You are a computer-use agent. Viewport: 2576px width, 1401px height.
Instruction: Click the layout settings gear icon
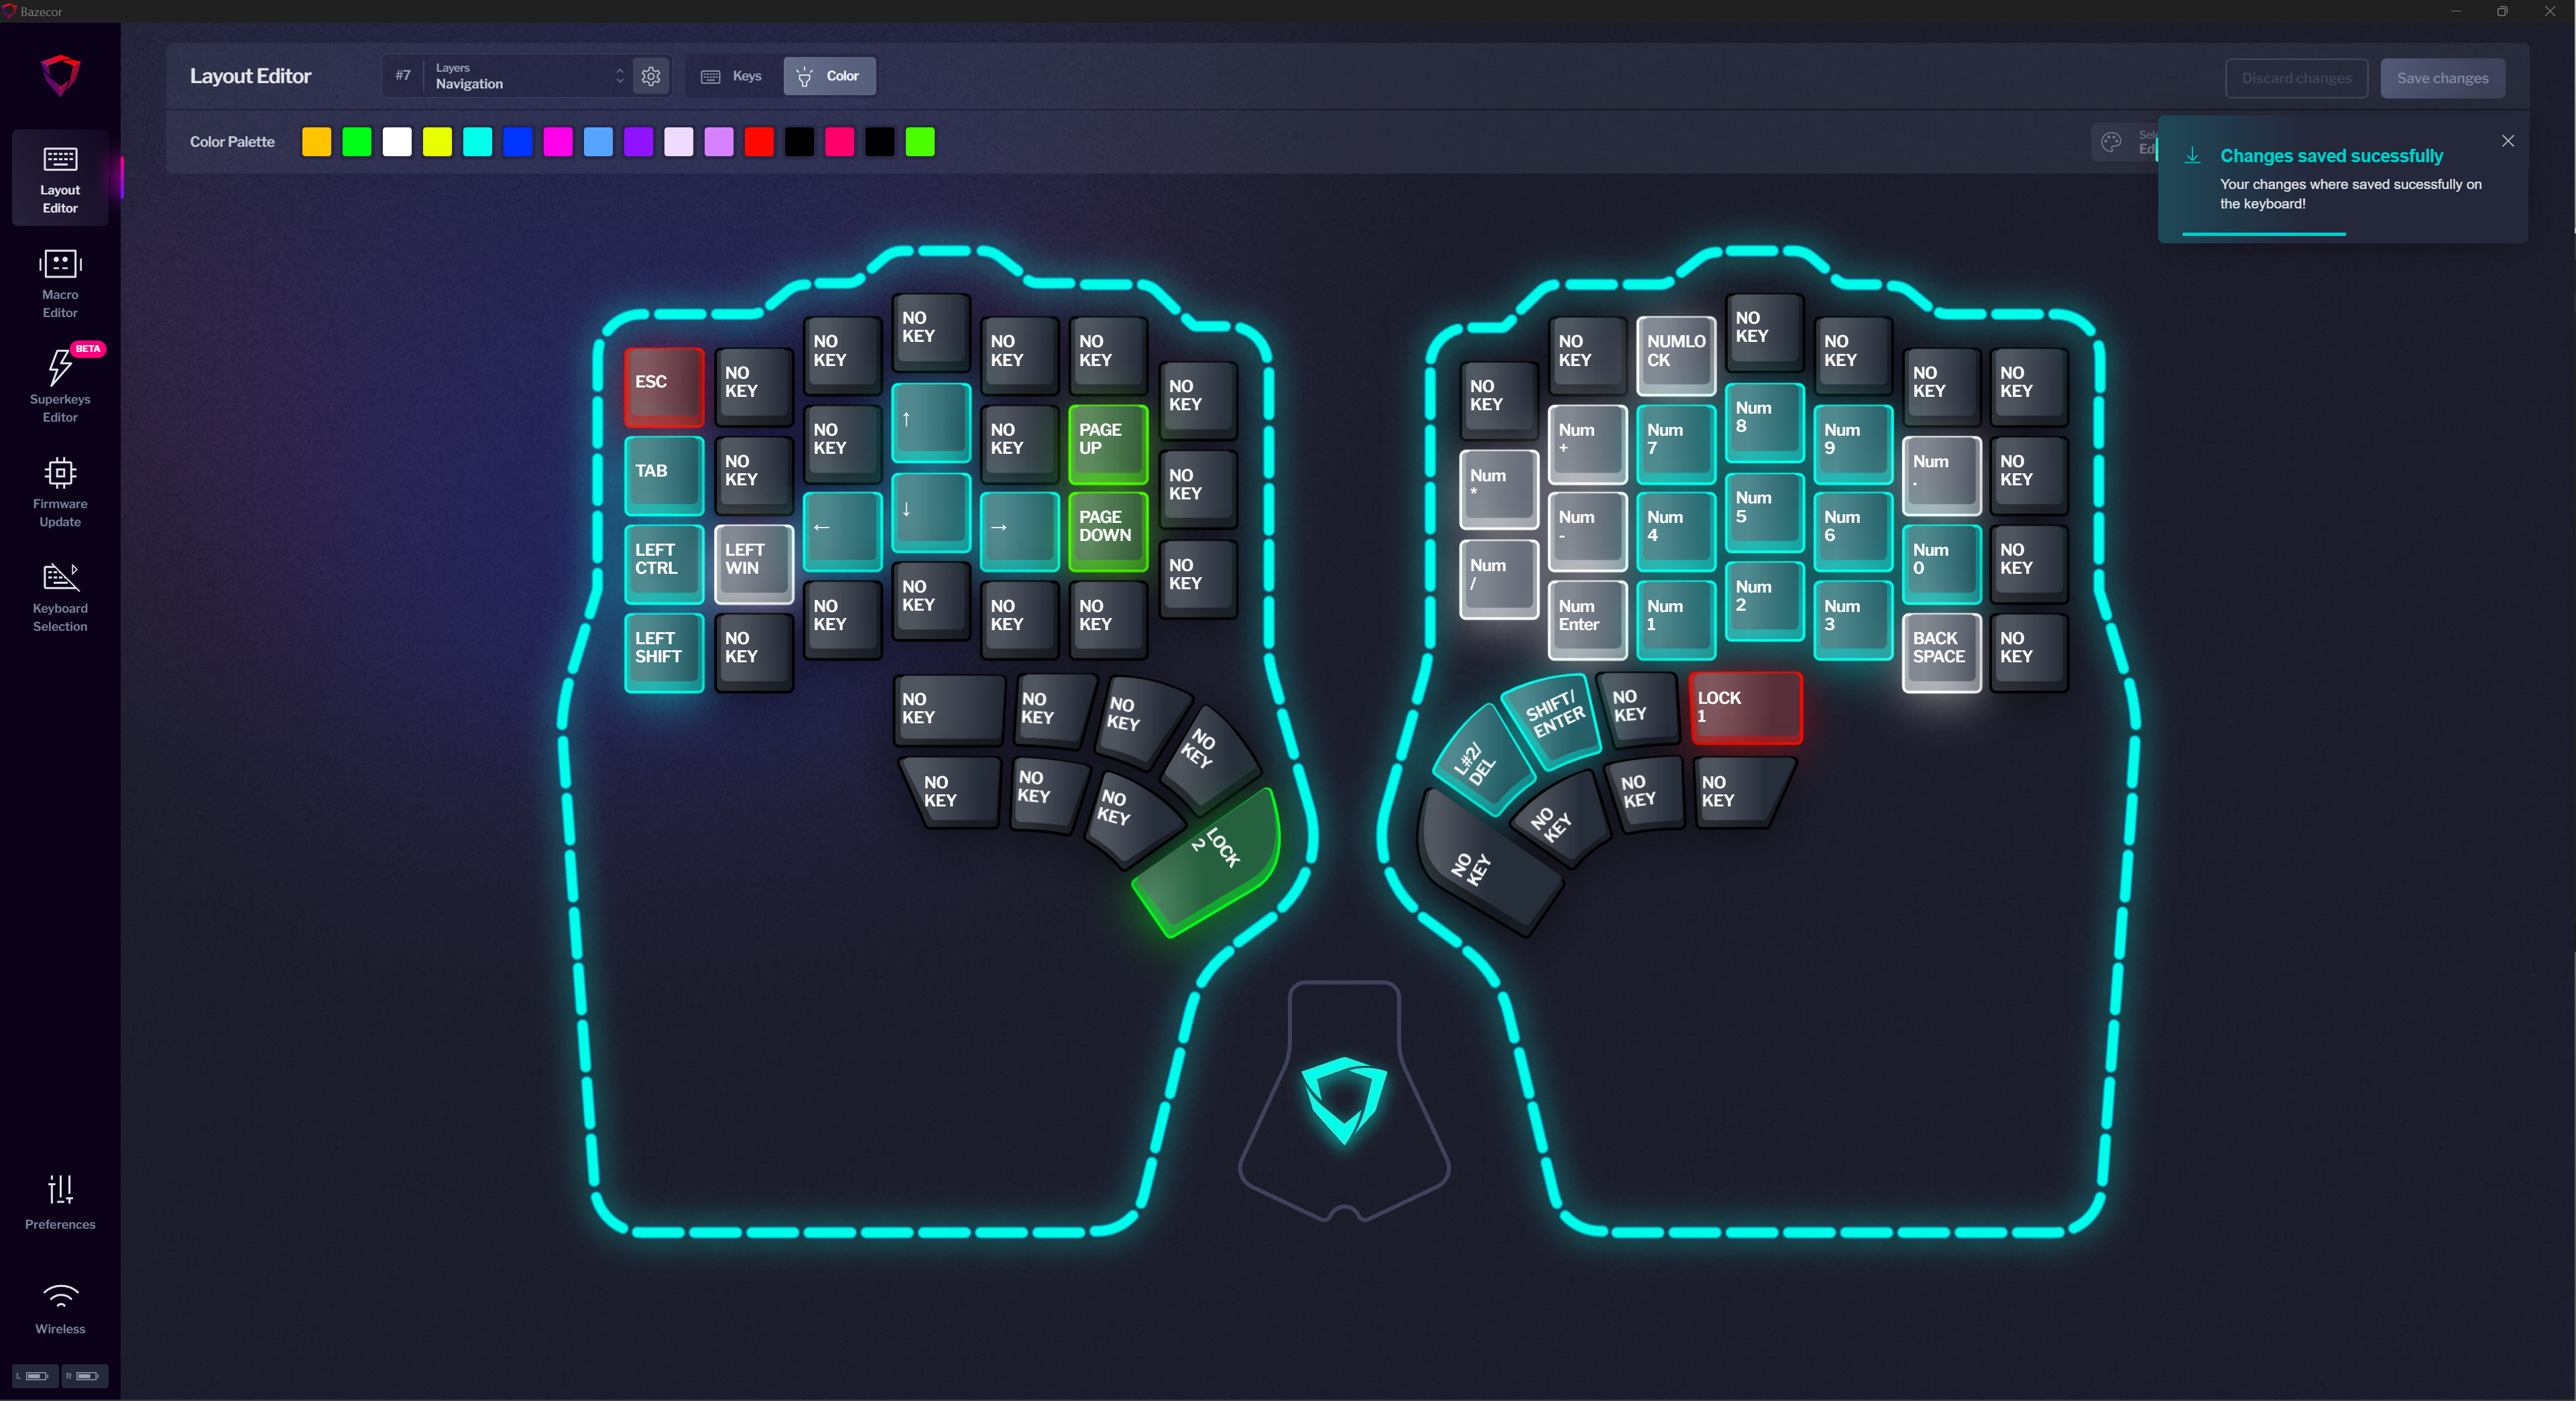click(652, 76)
